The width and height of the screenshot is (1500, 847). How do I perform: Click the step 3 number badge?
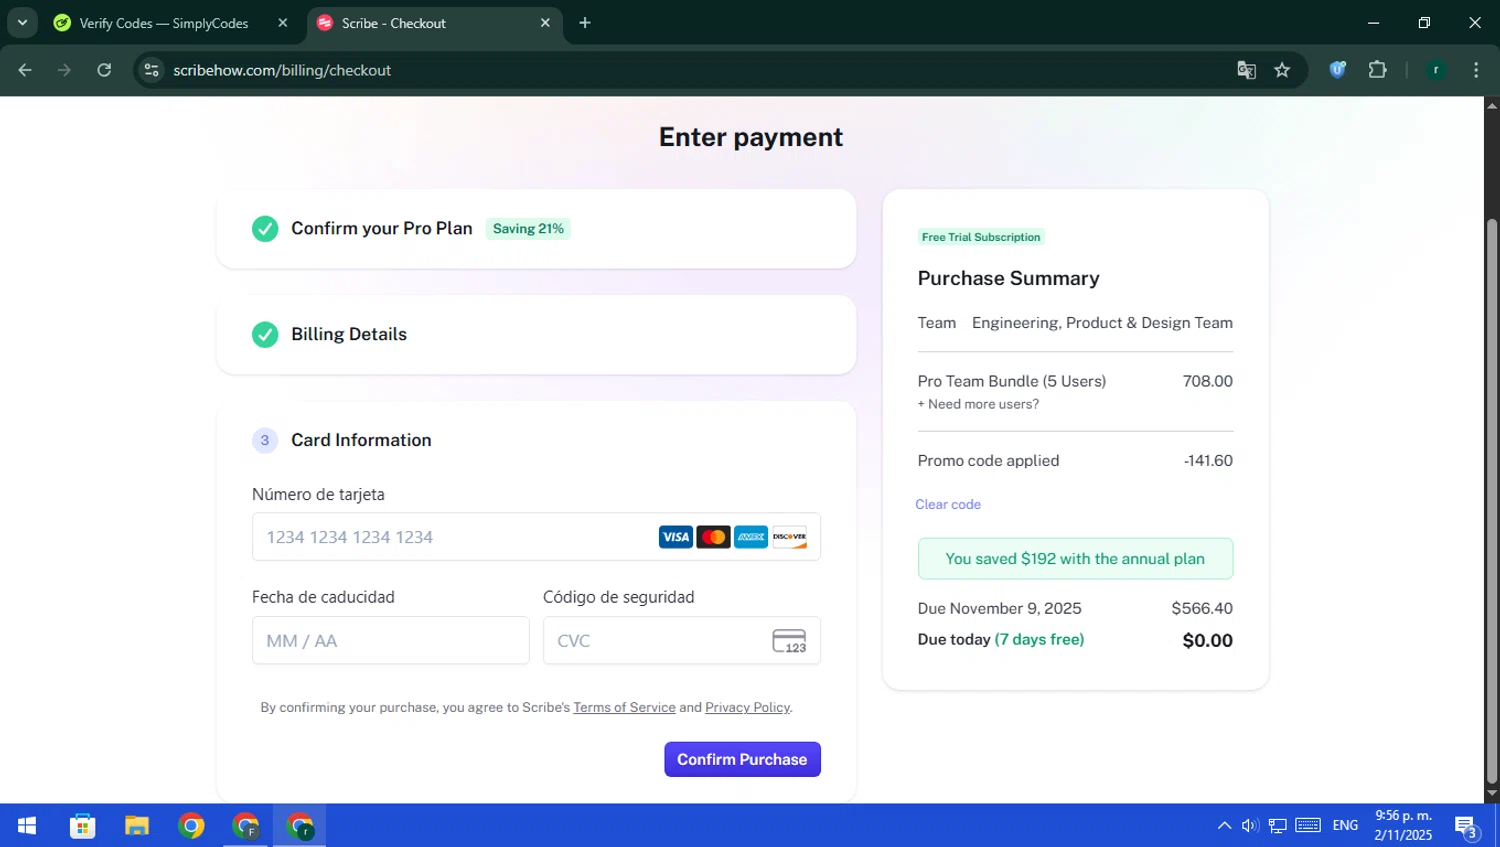click(265, 440)
